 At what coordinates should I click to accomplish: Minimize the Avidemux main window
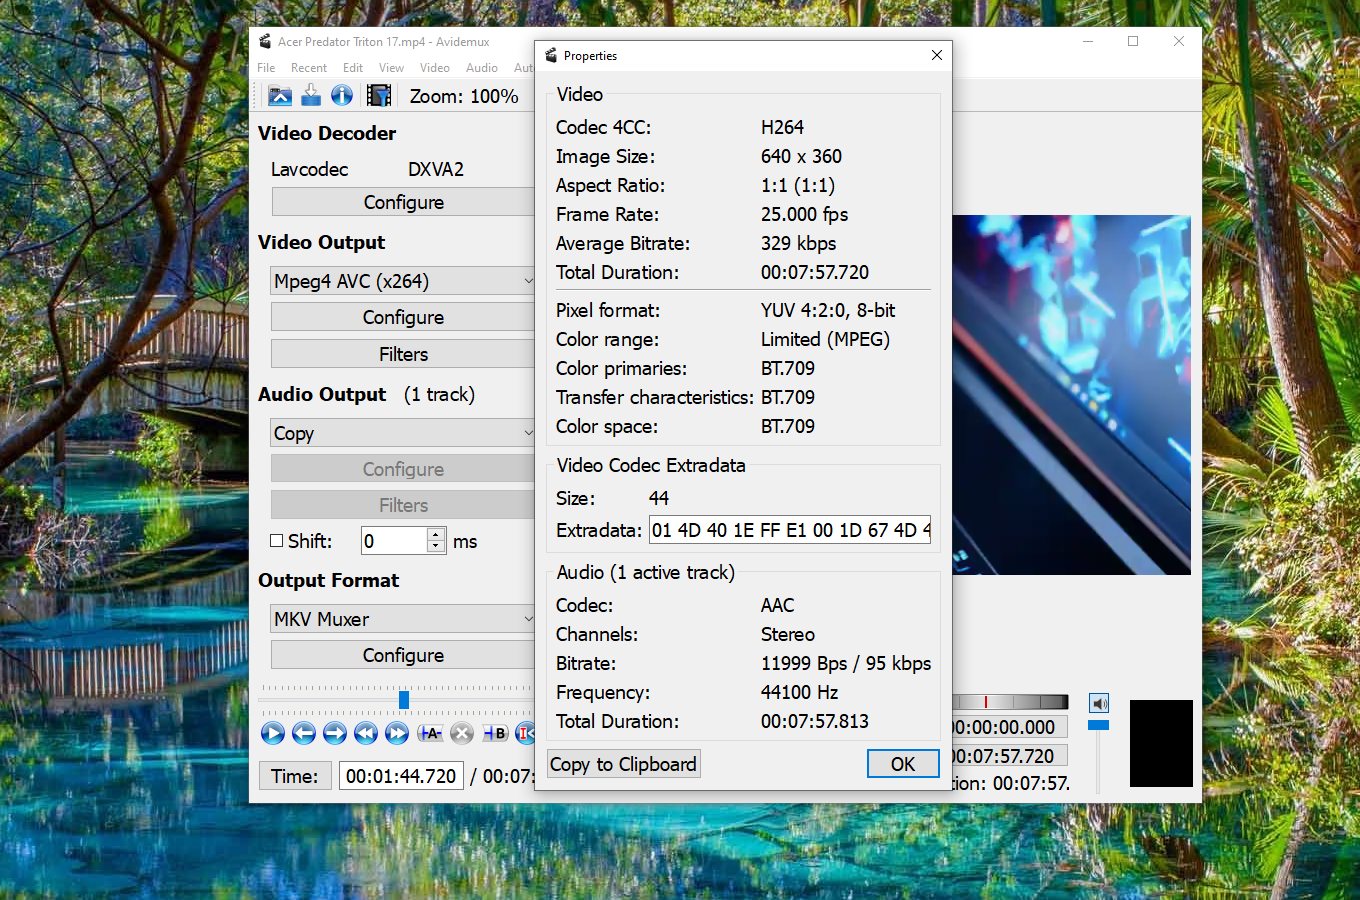(x=1088, y=41)
